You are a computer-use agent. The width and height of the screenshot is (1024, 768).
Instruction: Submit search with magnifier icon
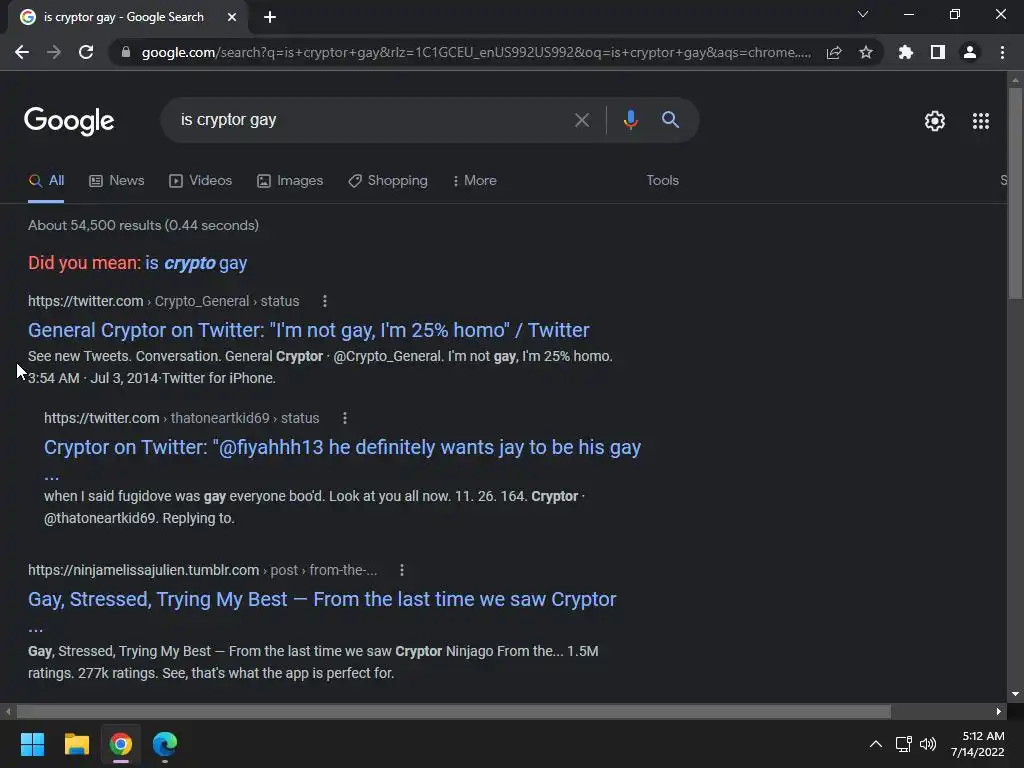[x=670, y=120]
